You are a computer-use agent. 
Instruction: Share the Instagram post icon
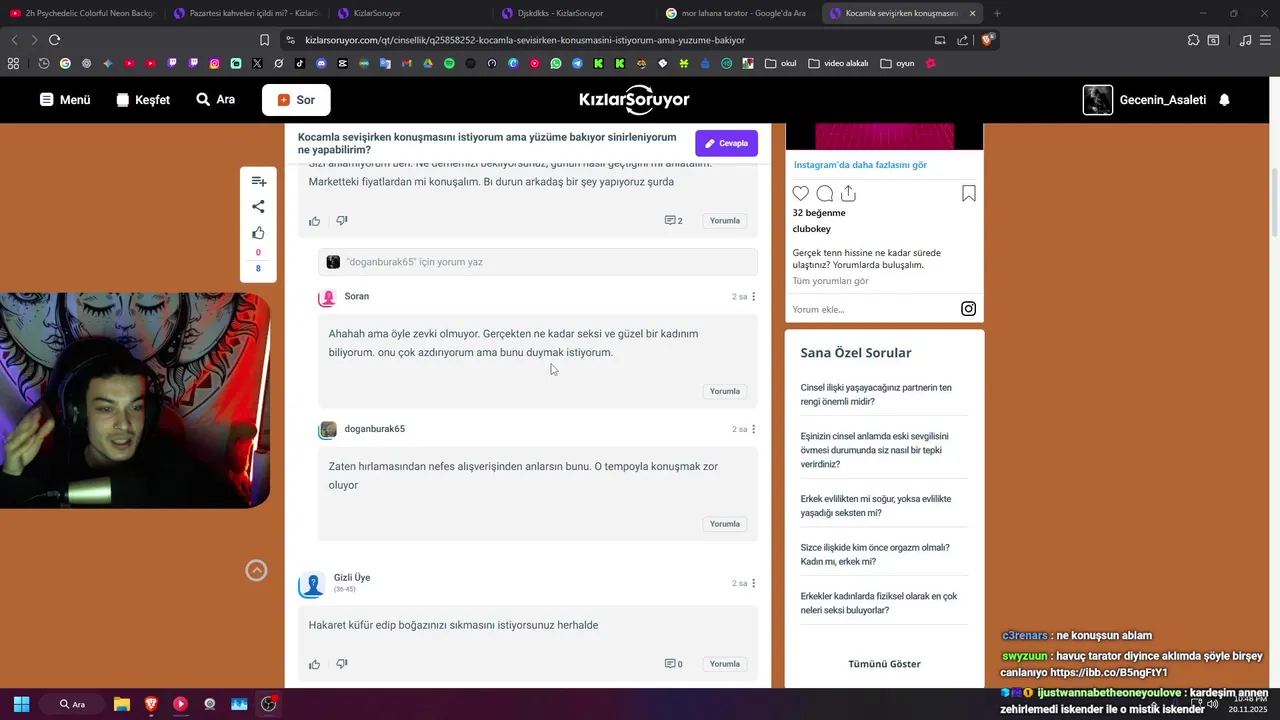tap(848, 194)
